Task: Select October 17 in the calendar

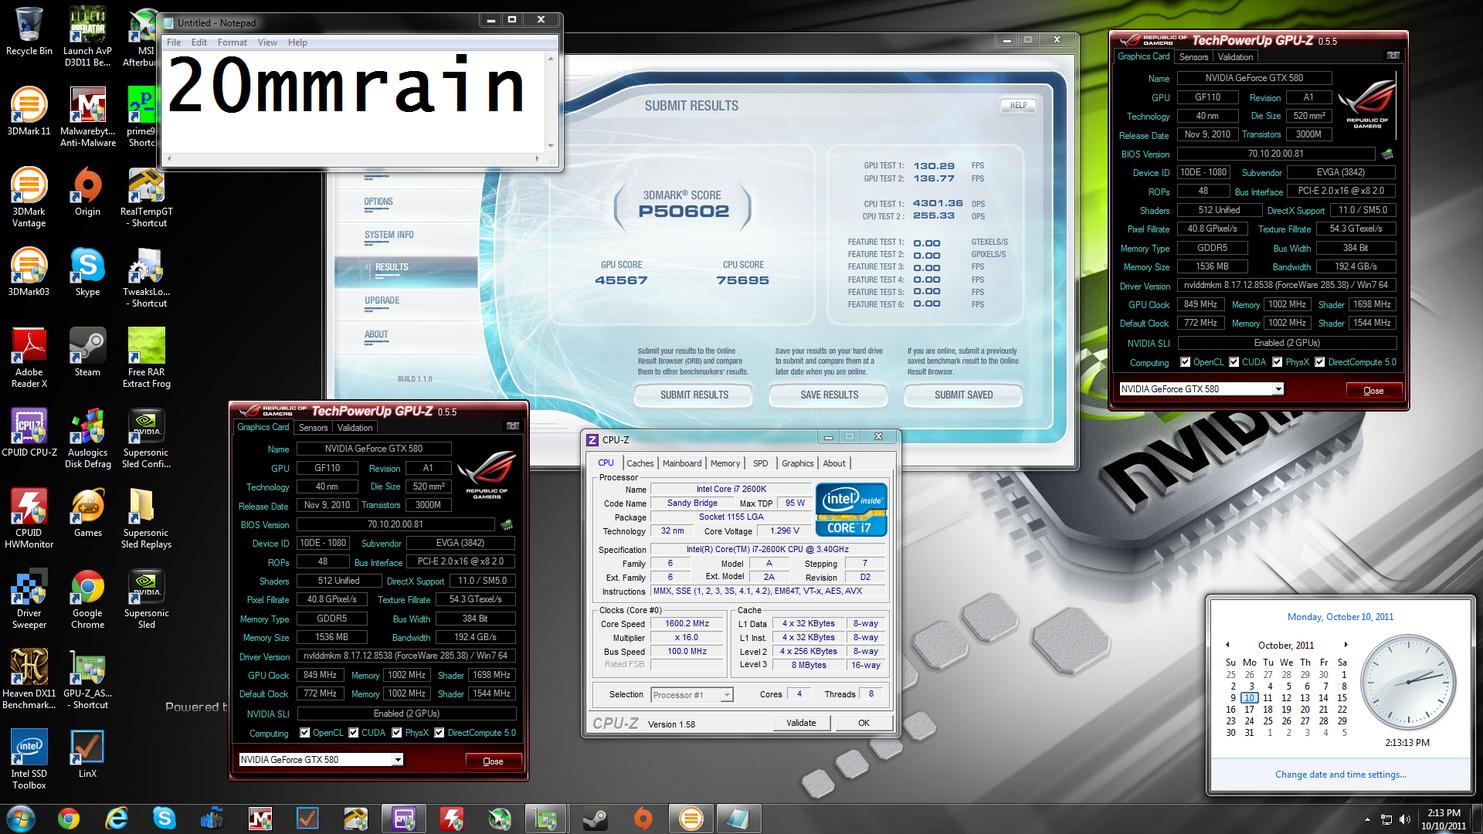Action: (1249, 709)
